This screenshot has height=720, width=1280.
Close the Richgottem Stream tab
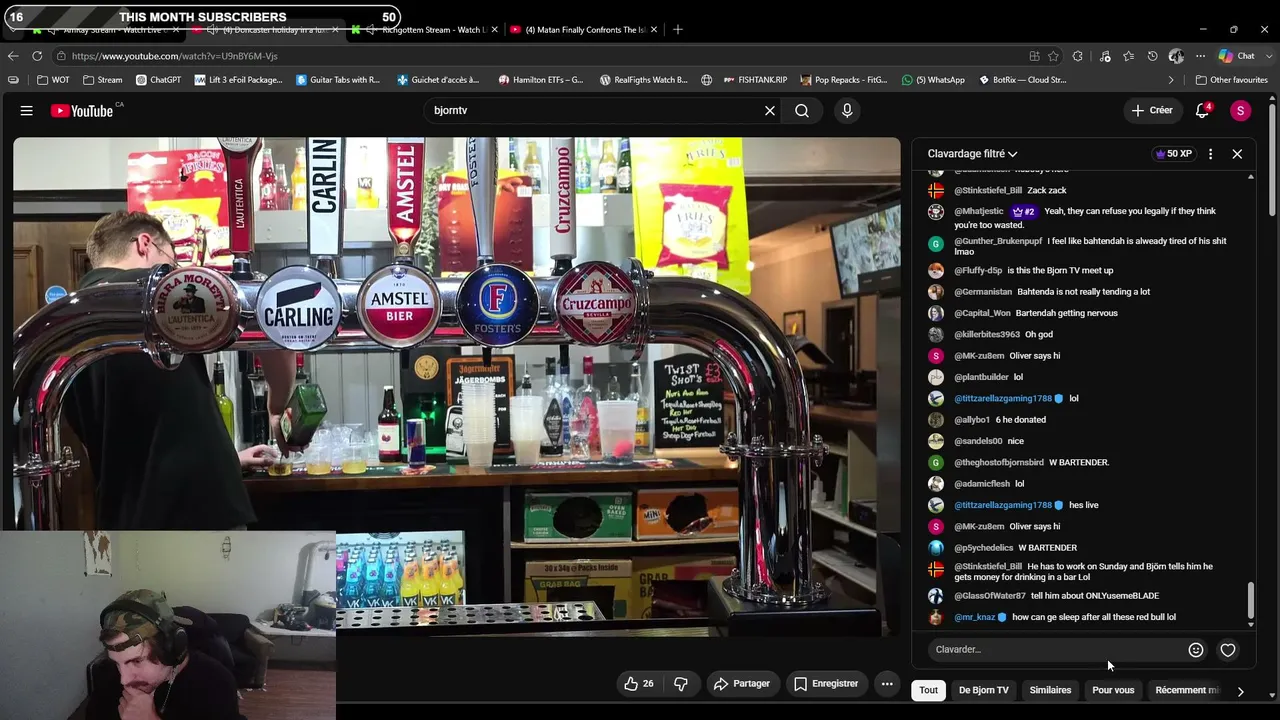[x=496, y=30]
